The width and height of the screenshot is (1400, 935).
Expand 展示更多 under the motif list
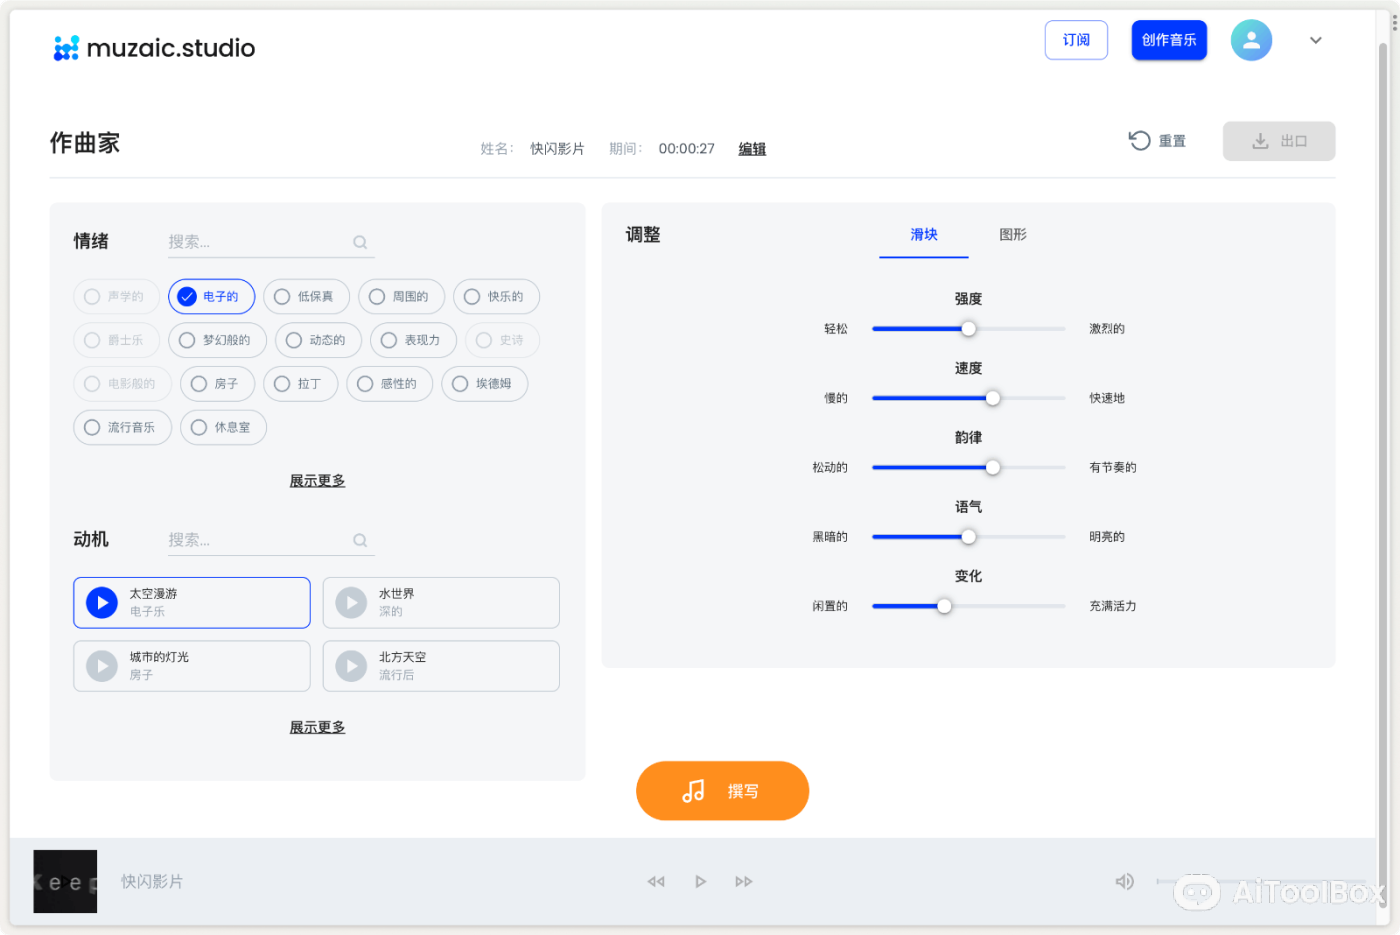[x=317, y=727]
